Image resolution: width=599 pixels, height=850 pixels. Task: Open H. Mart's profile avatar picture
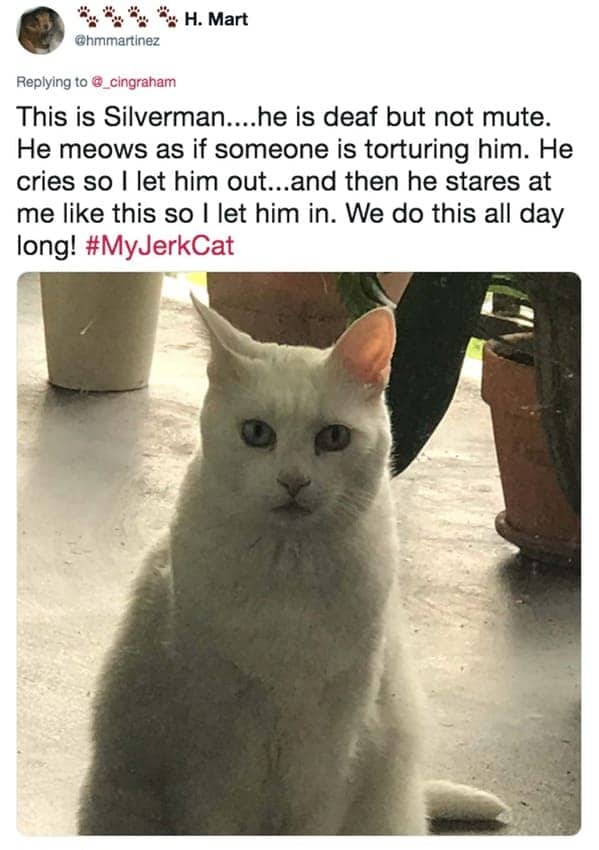41,30
